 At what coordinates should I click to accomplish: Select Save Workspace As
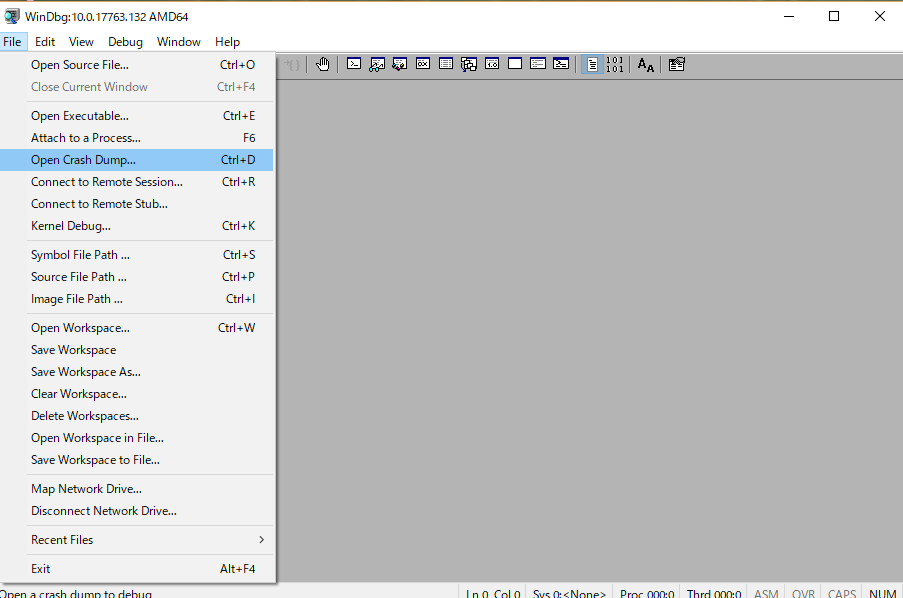point(136,372)
